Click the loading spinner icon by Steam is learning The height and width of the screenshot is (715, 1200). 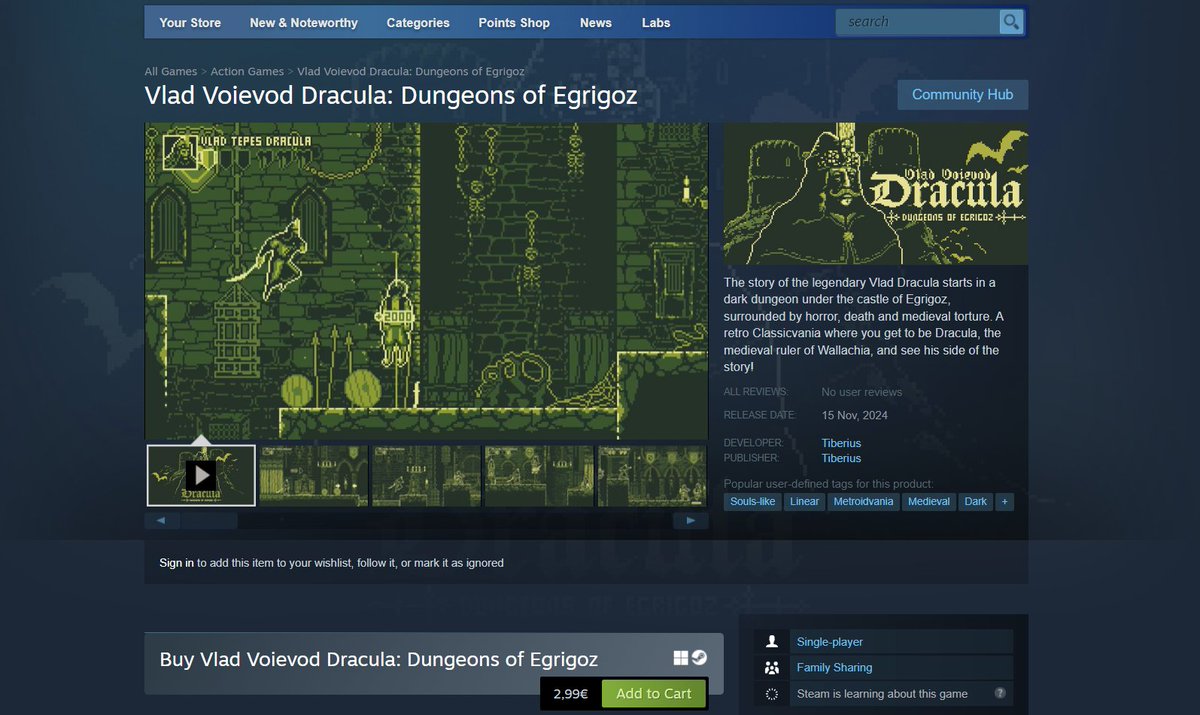771,693
